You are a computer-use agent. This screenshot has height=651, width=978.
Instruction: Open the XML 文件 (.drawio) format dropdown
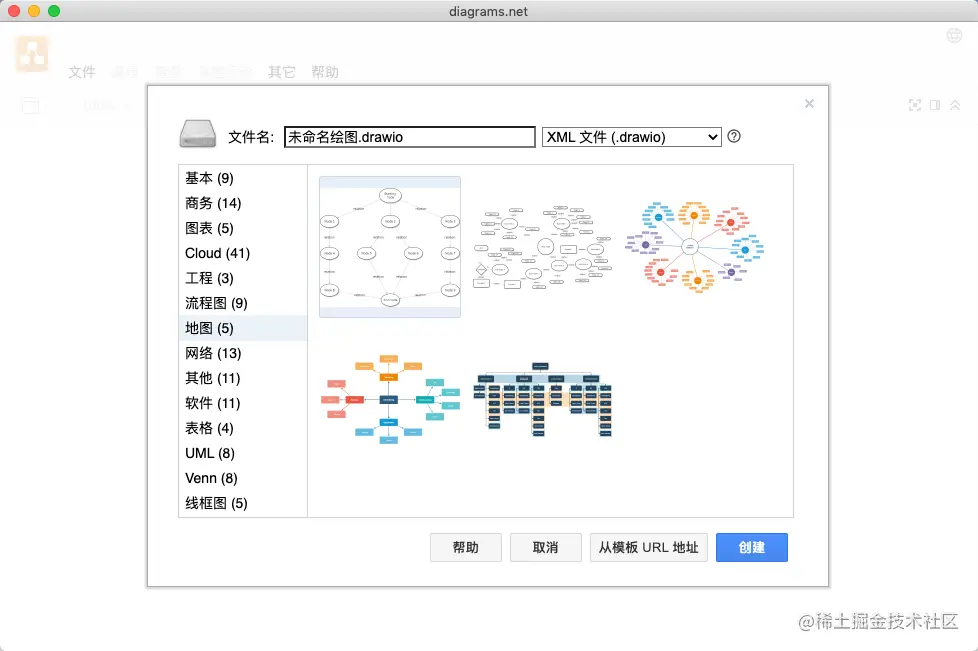point(631,137)
